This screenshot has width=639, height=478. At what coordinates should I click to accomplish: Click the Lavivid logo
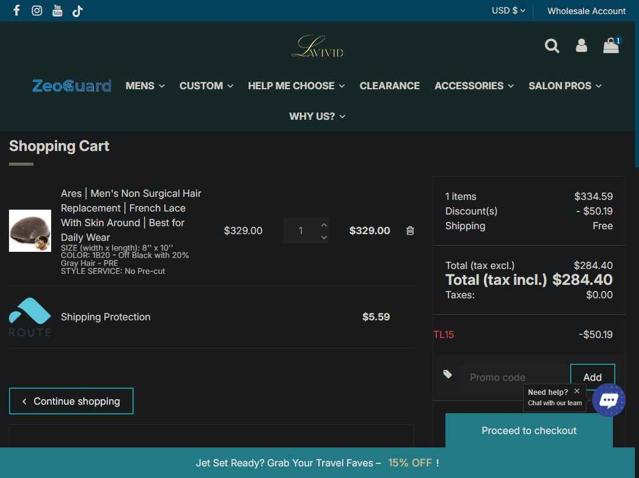tap(318, 47)
